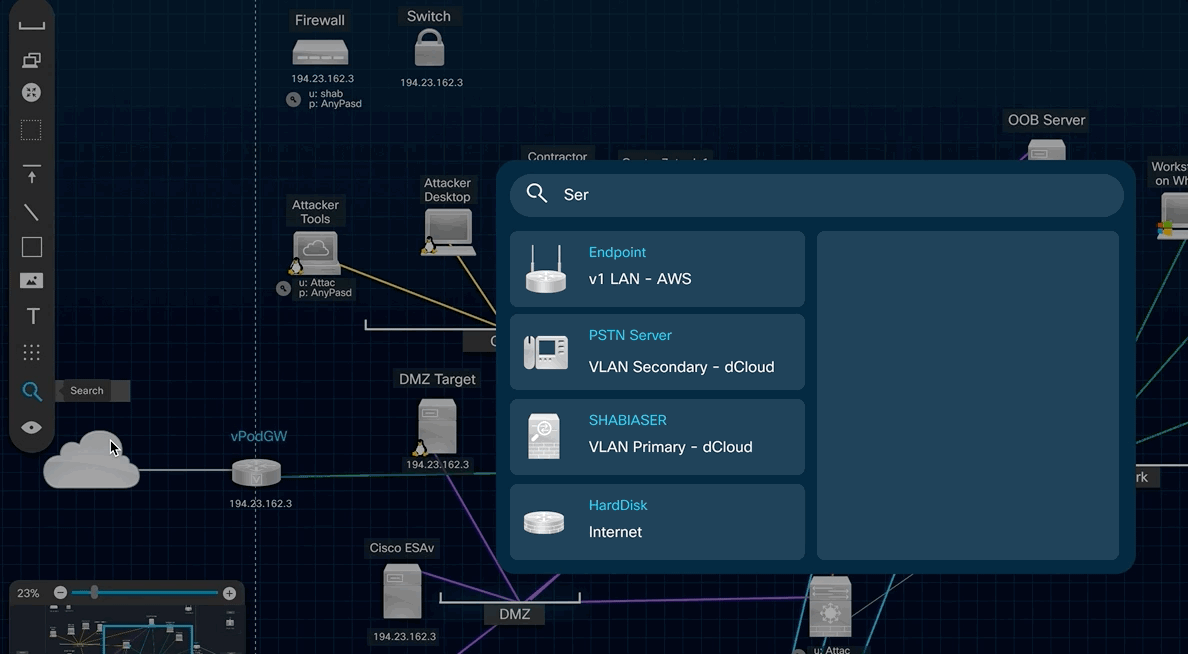This screenshot has height=654, width=1188.
Task: Activate the dashed rectangle selection tool
Action: coord(31,130)
